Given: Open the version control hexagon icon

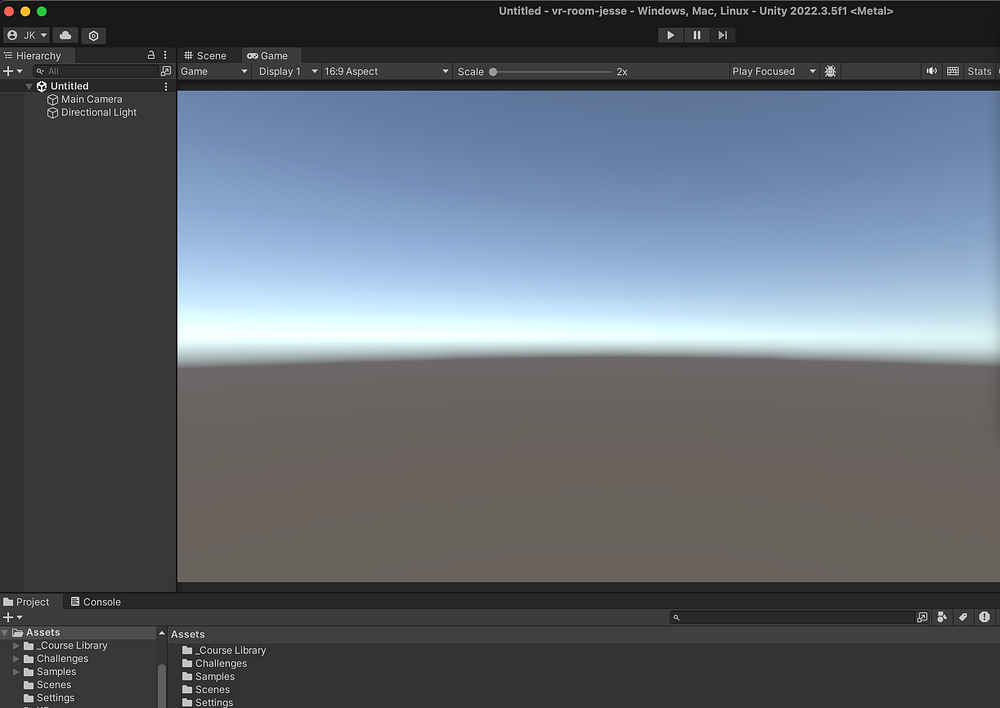Looking at the screenshot, I should coord(93,35).
